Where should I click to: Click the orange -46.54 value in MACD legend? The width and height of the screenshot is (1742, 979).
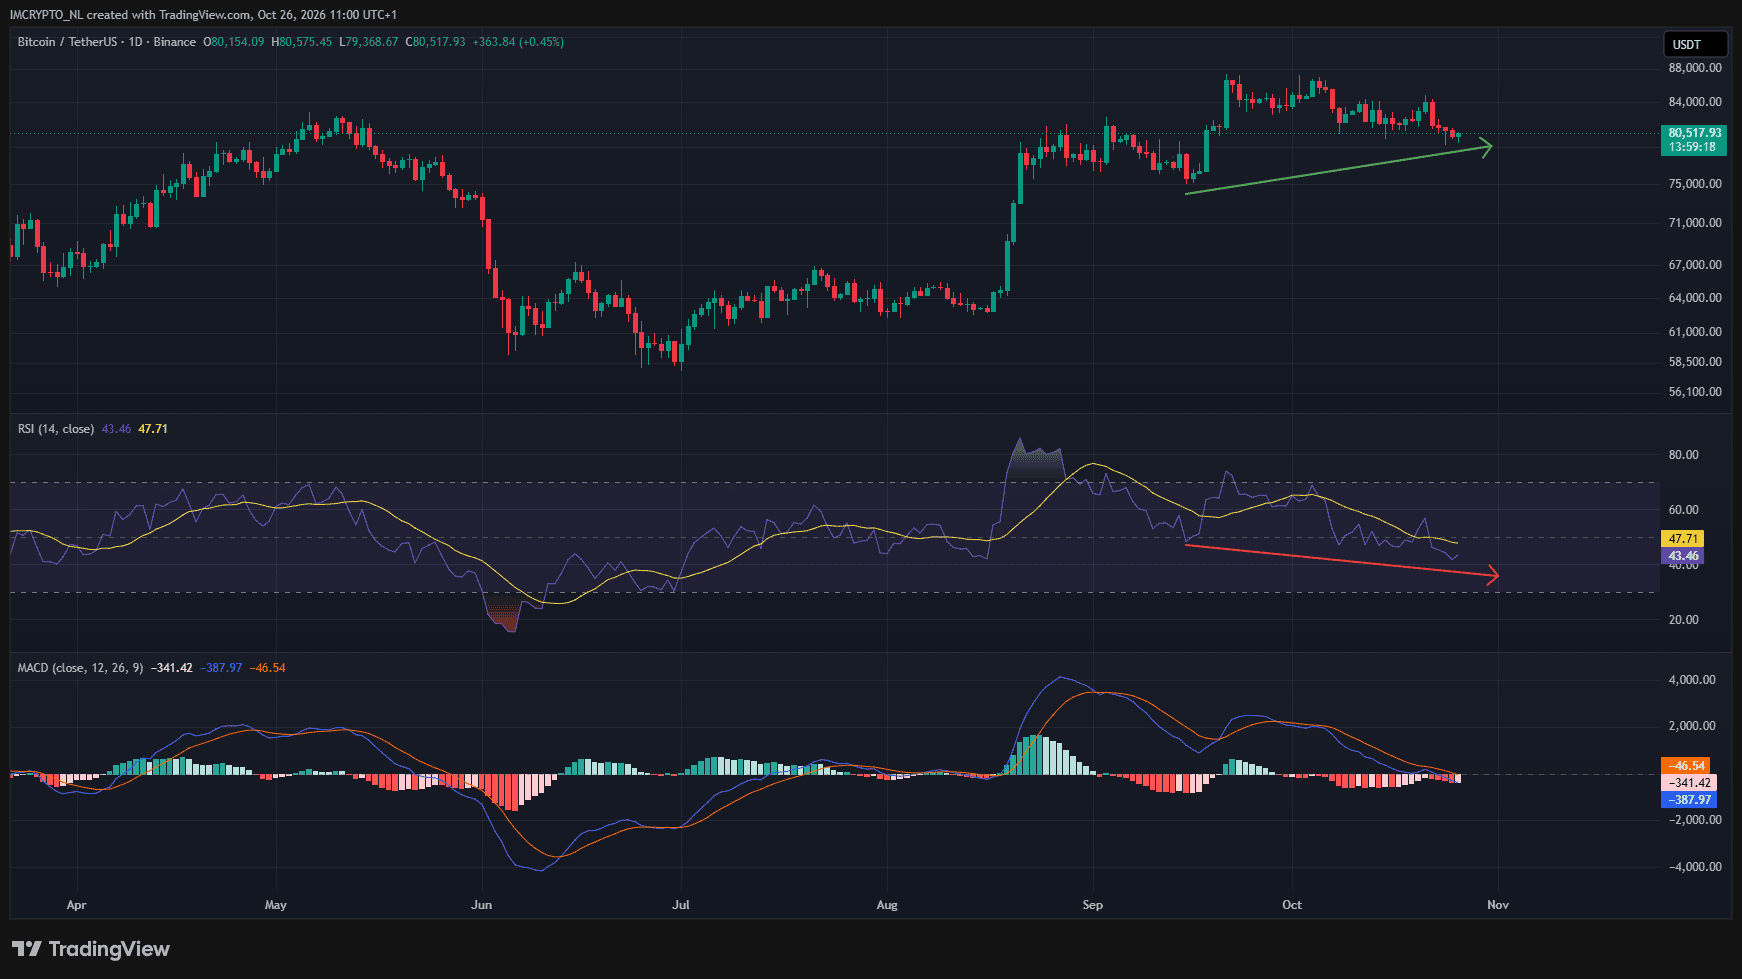pyautogui.click(x=267, y=668)
